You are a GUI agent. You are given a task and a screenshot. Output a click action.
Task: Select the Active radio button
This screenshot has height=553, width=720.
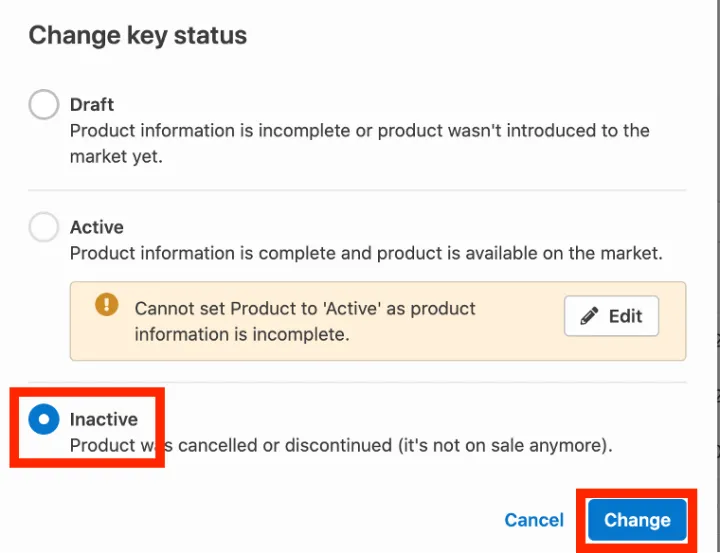(x=44, y=227)
